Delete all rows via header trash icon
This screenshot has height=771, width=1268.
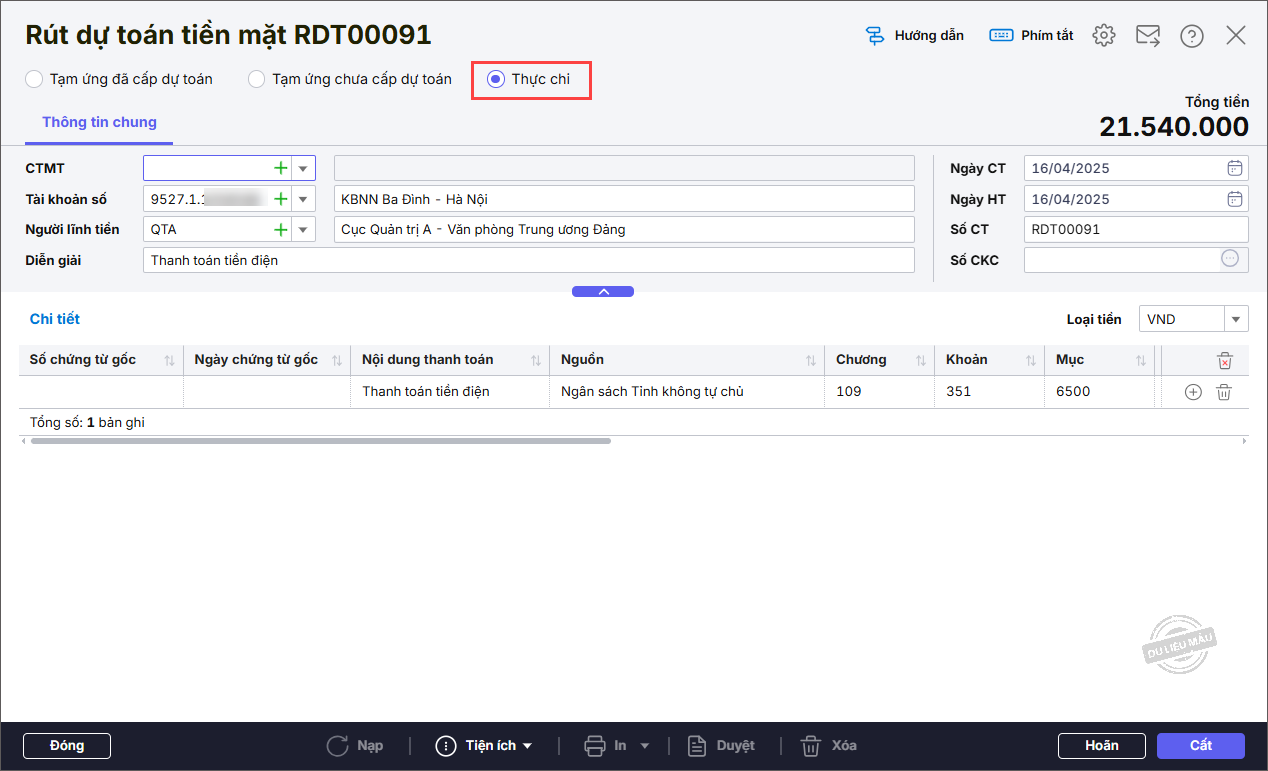pos(1225,361)
